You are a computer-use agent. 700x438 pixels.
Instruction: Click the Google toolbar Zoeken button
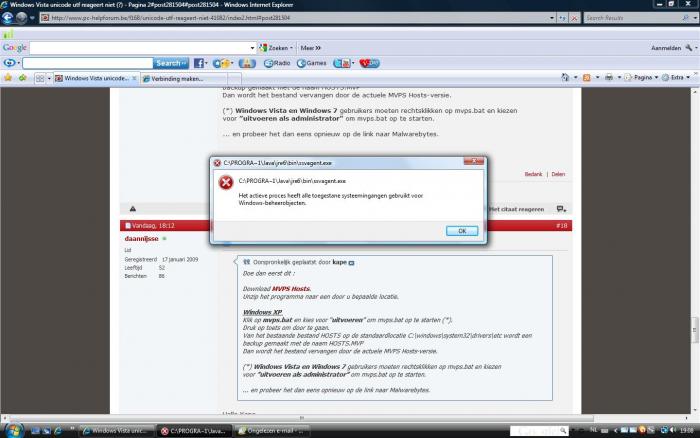pyautogui.click(x=276, y=48)
